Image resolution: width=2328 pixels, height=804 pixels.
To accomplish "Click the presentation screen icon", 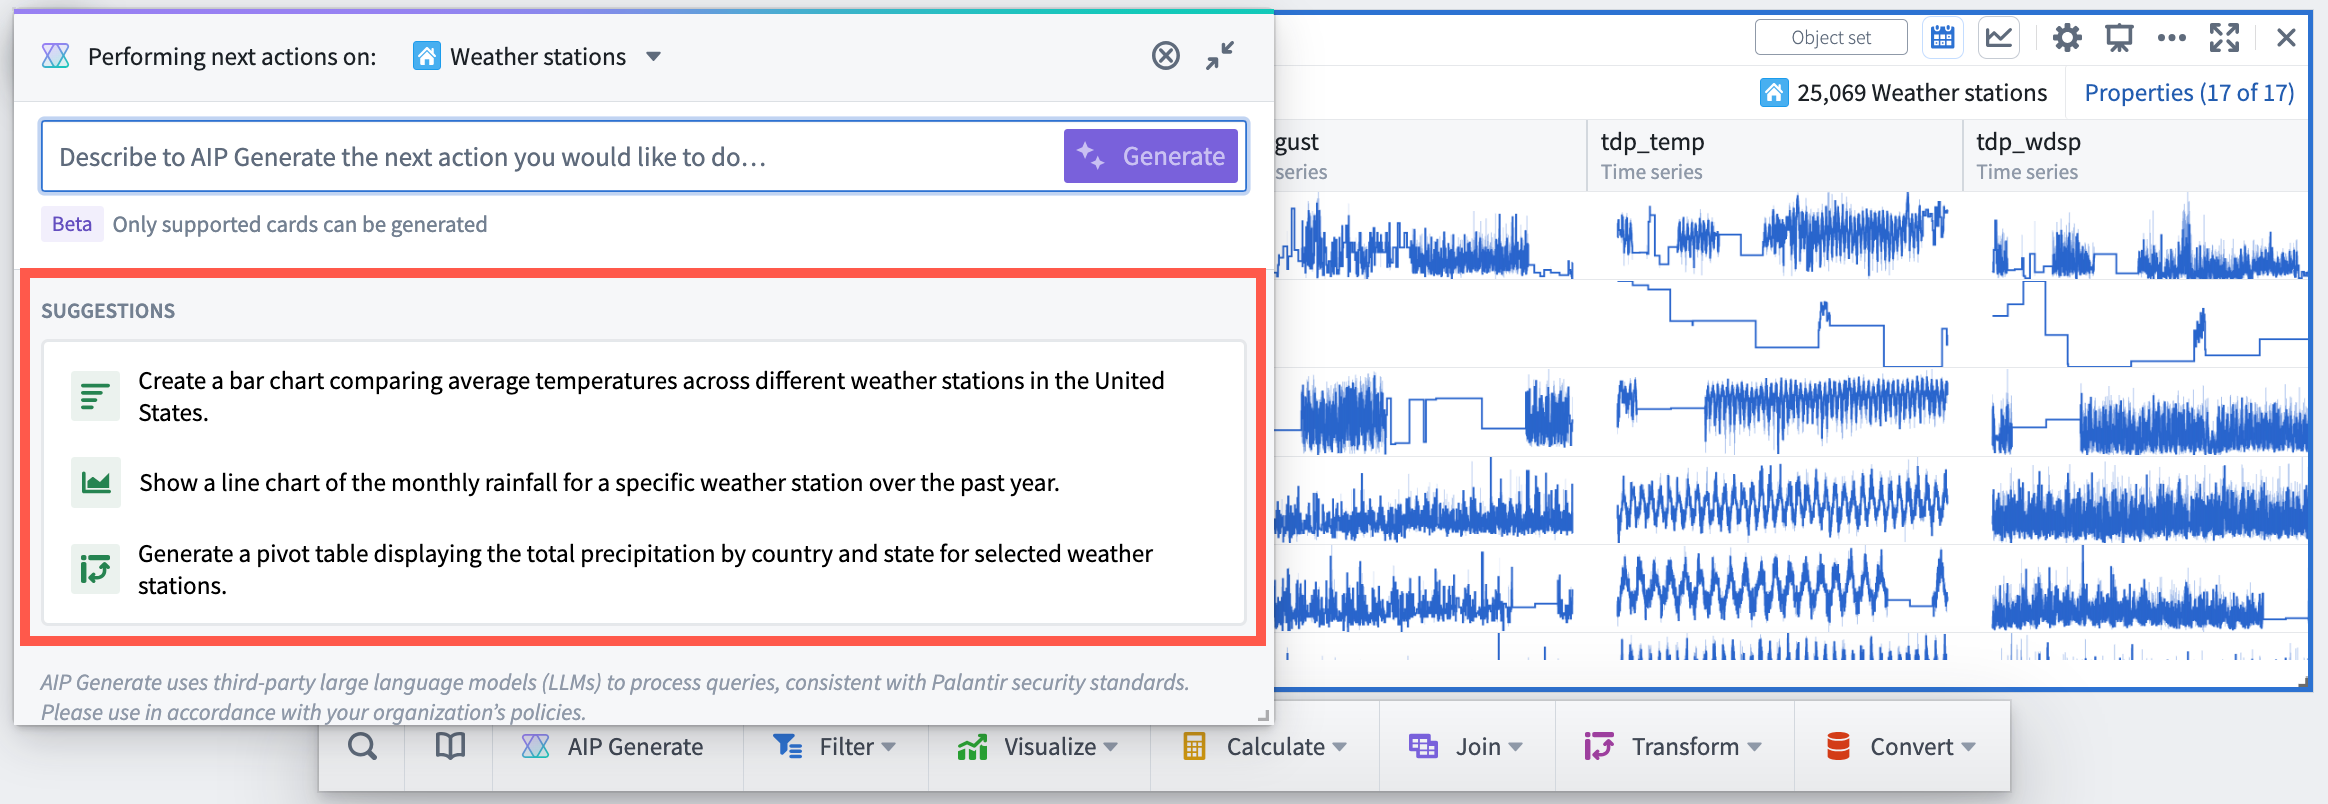I will click(x=2119, y=38).
